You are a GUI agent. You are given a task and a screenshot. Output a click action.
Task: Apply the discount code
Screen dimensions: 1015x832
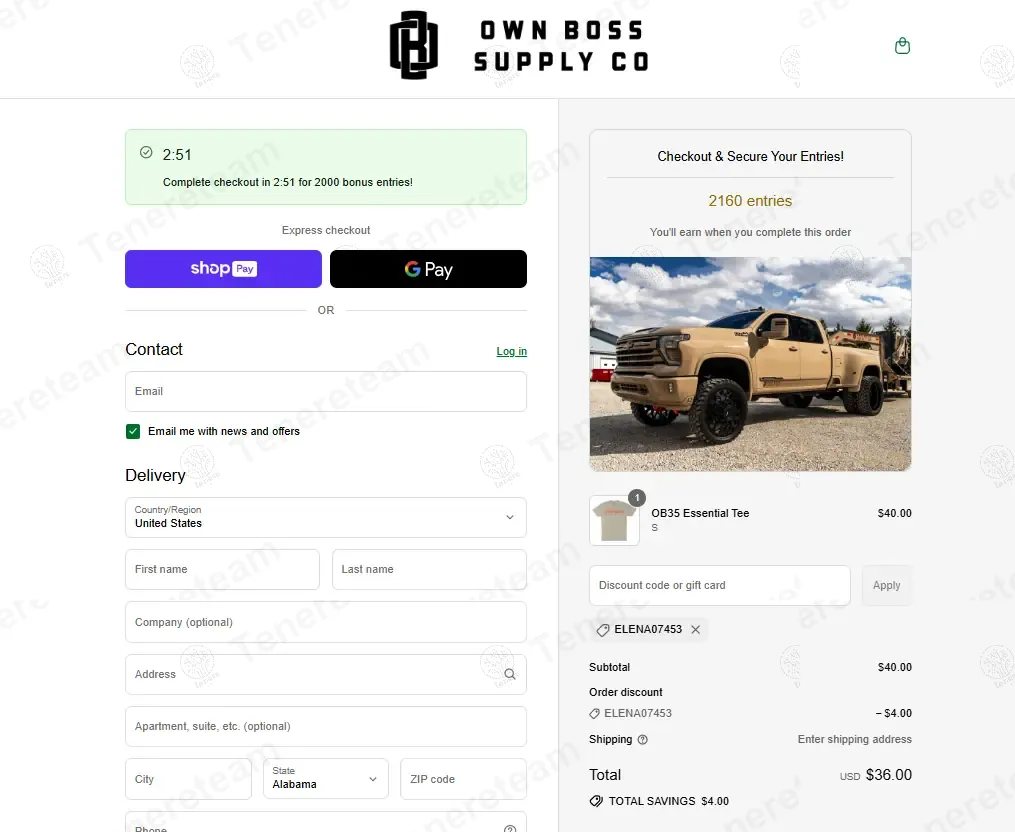pyautogui.click(x=886, y=585)
